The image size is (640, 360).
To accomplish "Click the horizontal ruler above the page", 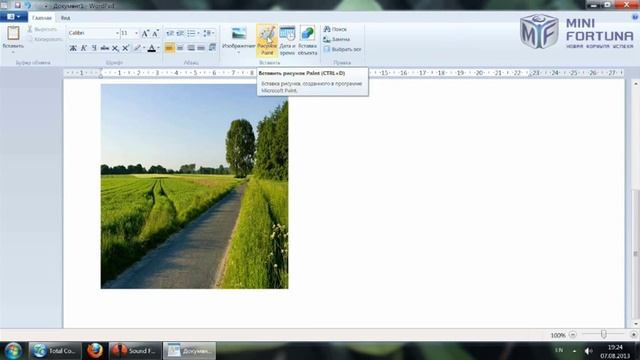I will tap(344, 73).
